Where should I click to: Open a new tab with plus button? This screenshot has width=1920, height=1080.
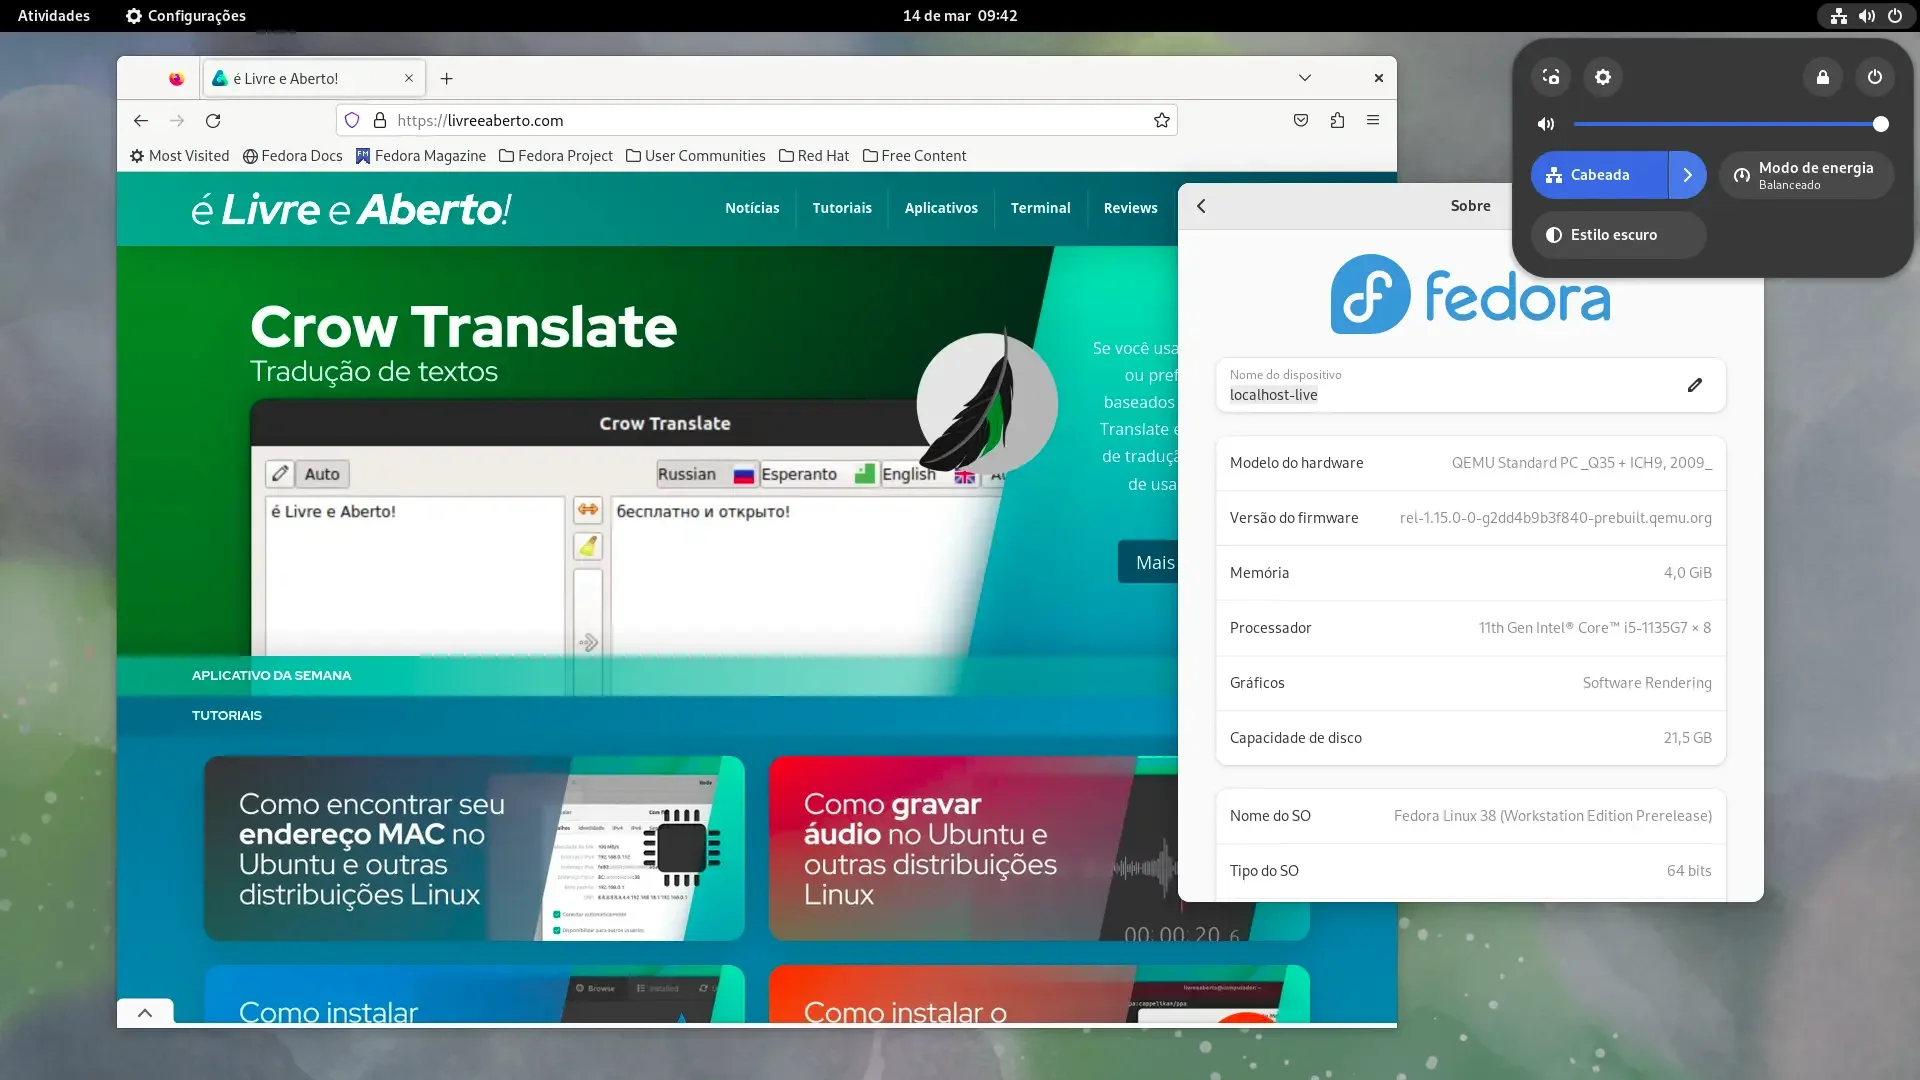pos(447,78)
